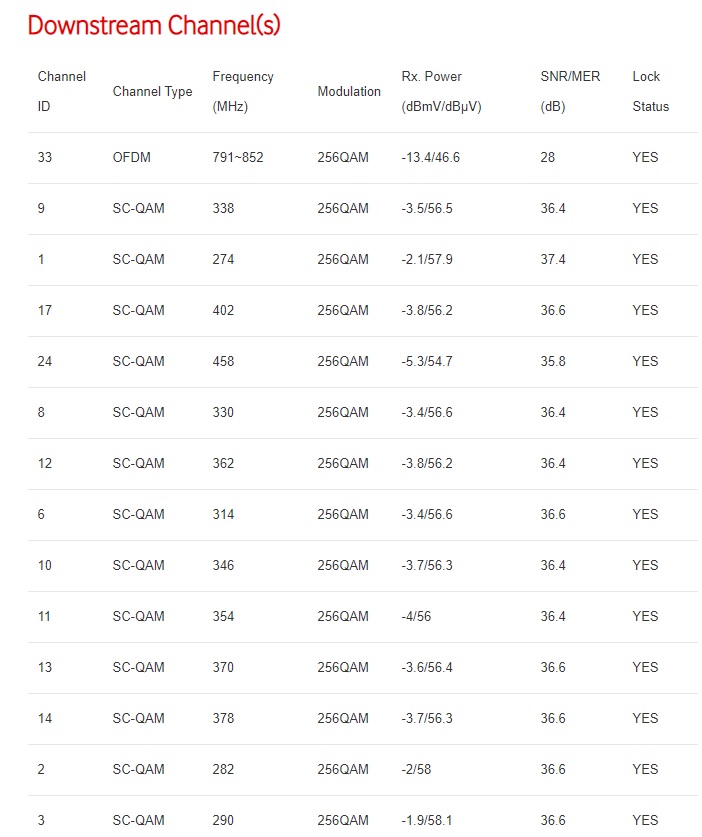Select the OFDM channel type cell
The height and width of the screenshot is (837, 702).
pos(132,158)
